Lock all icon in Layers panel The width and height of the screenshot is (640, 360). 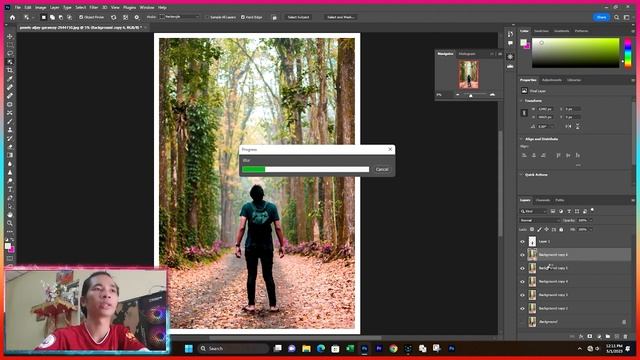coord(561,229)
